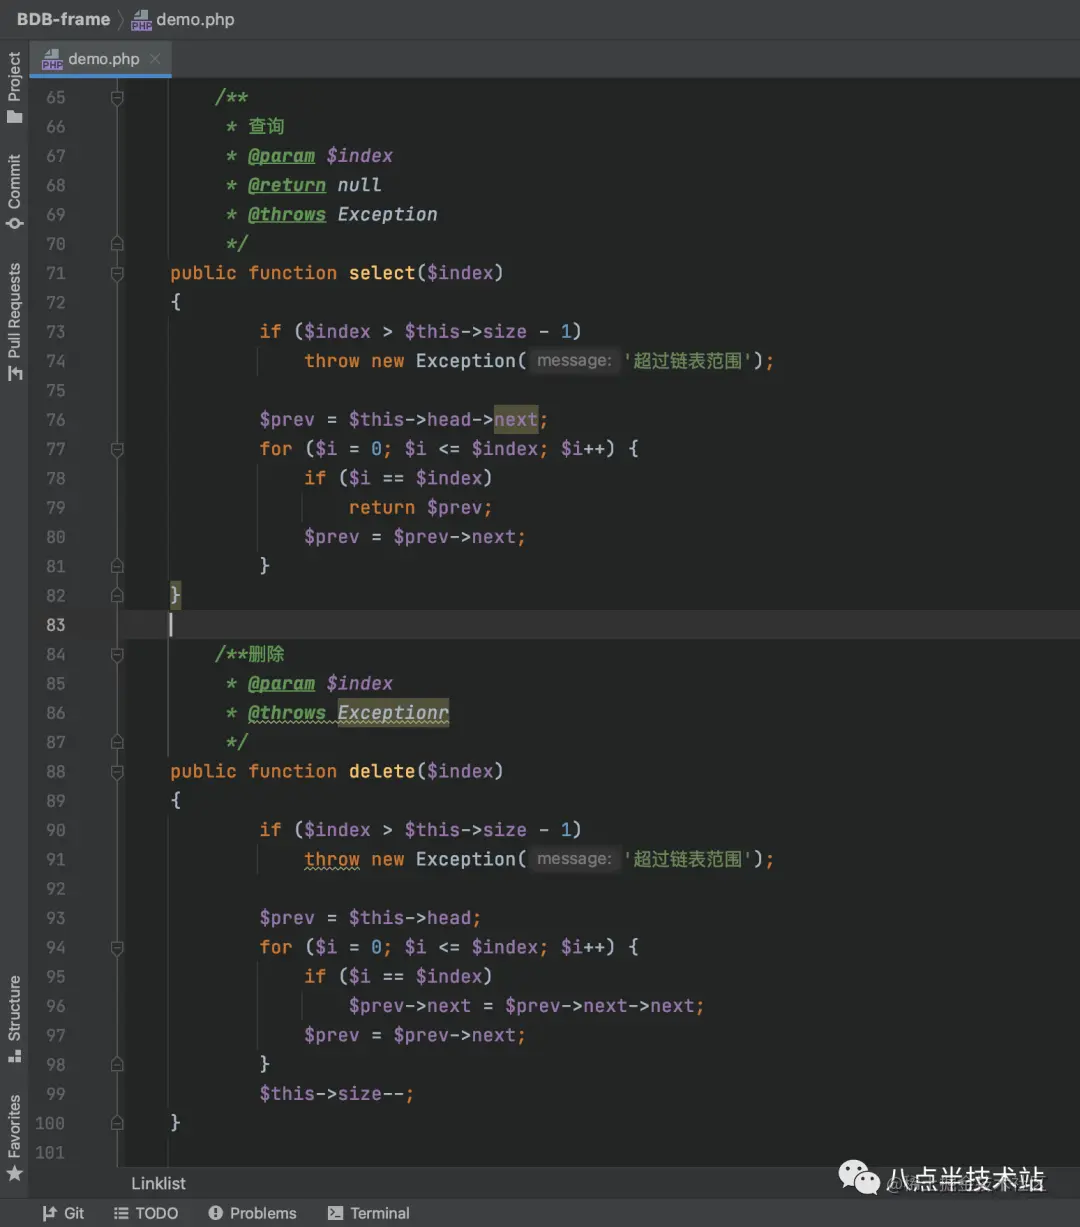Click the fold end marker on line 82

click(117, 595)
